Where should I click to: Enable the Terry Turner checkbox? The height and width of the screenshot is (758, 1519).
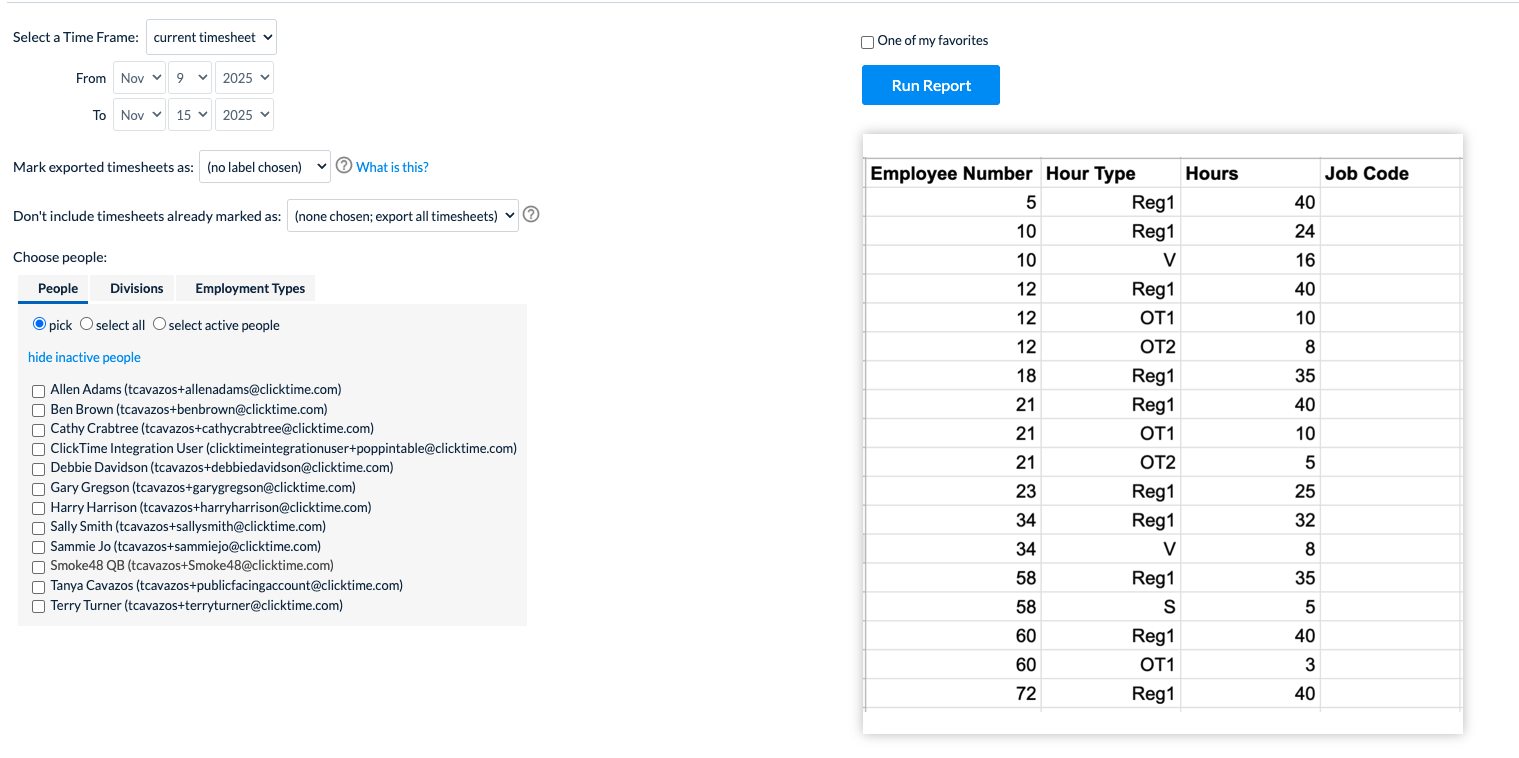38,606
